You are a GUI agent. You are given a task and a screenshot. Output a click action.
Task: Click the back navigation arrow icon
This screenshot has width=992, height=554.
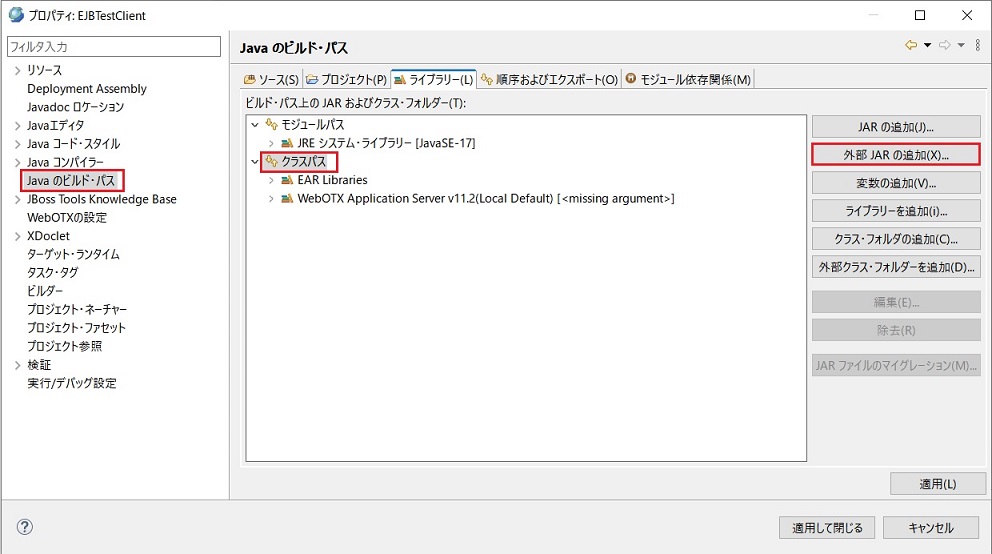(x=911, y=45)
